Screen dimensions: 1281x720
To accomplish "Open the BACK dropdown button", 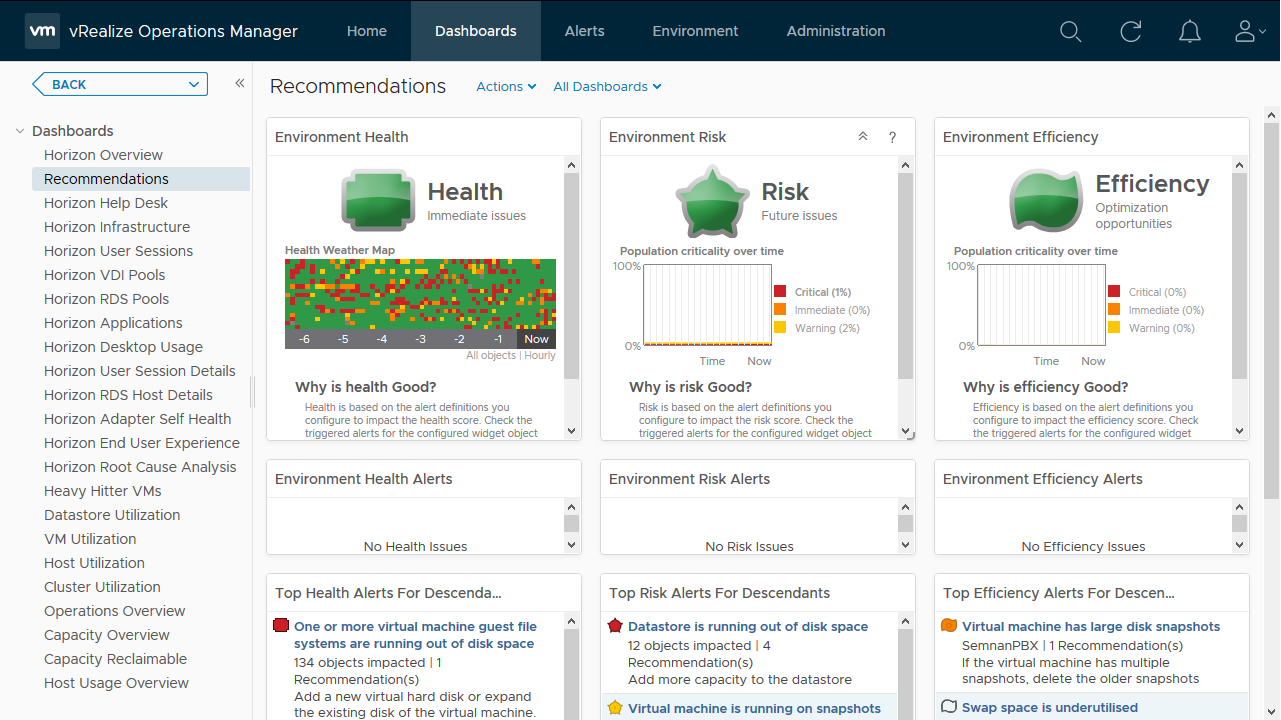I will coord(120,85).
